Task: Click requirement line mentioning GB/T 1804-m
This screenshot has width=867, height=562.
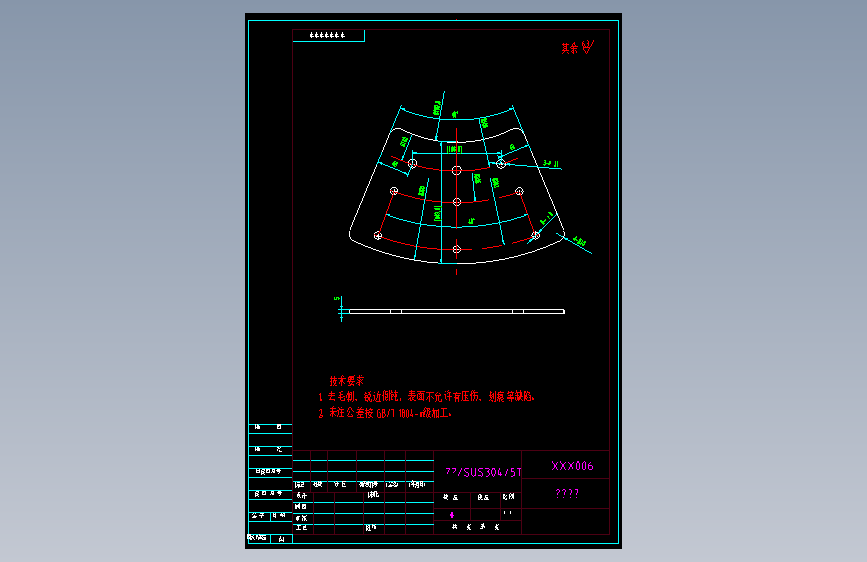Action: click(385, 413)
